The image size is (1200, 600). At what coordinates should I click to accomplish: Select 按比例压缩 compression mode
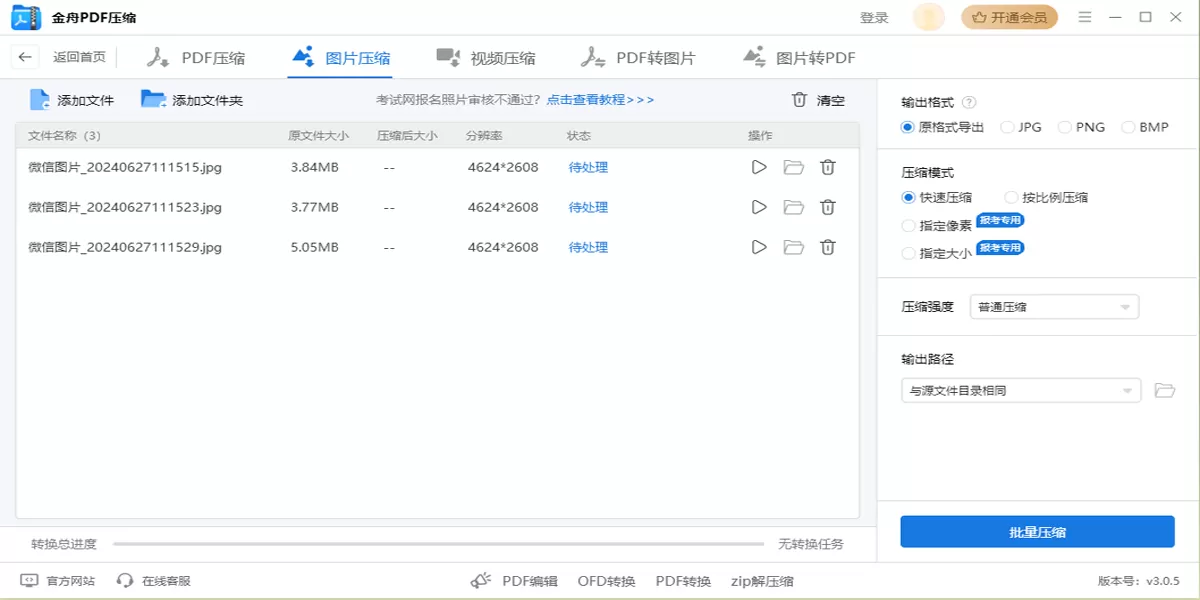(1046, 197)
